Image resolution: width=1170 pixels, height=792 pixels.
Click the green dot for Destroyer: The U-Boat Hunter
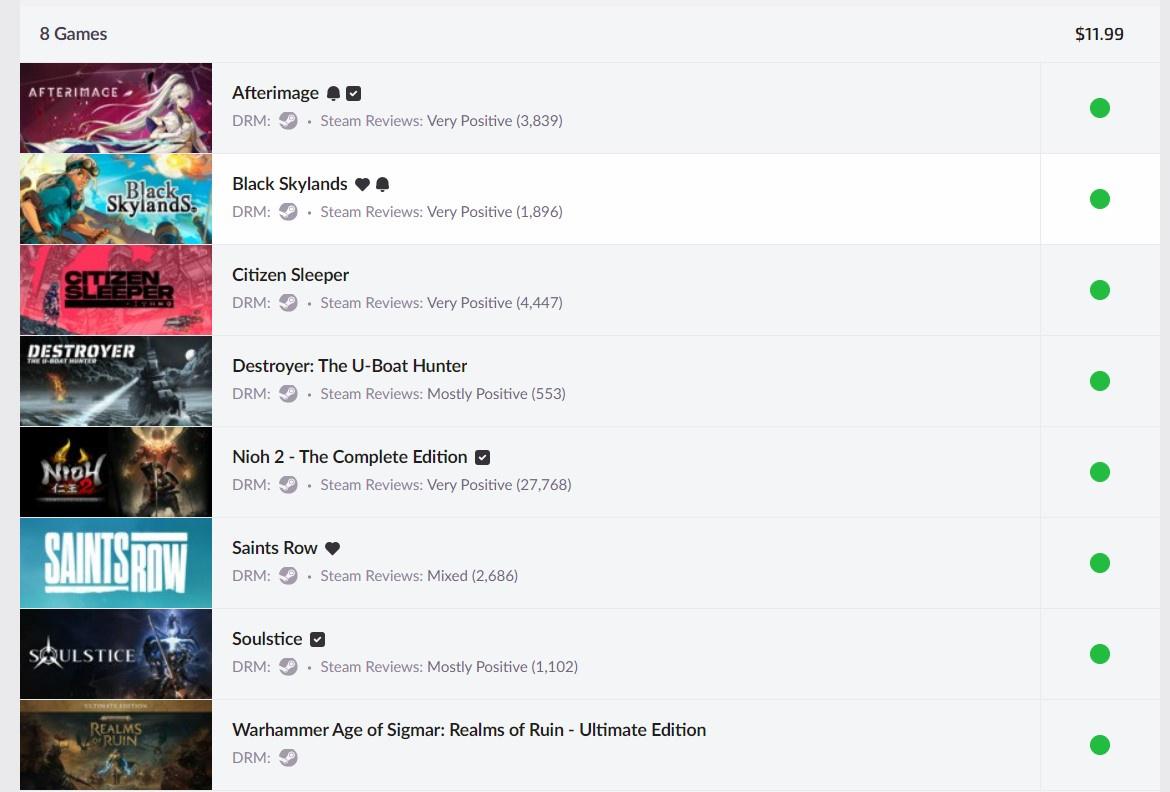pyautogui.click(x=1100, y=381)
